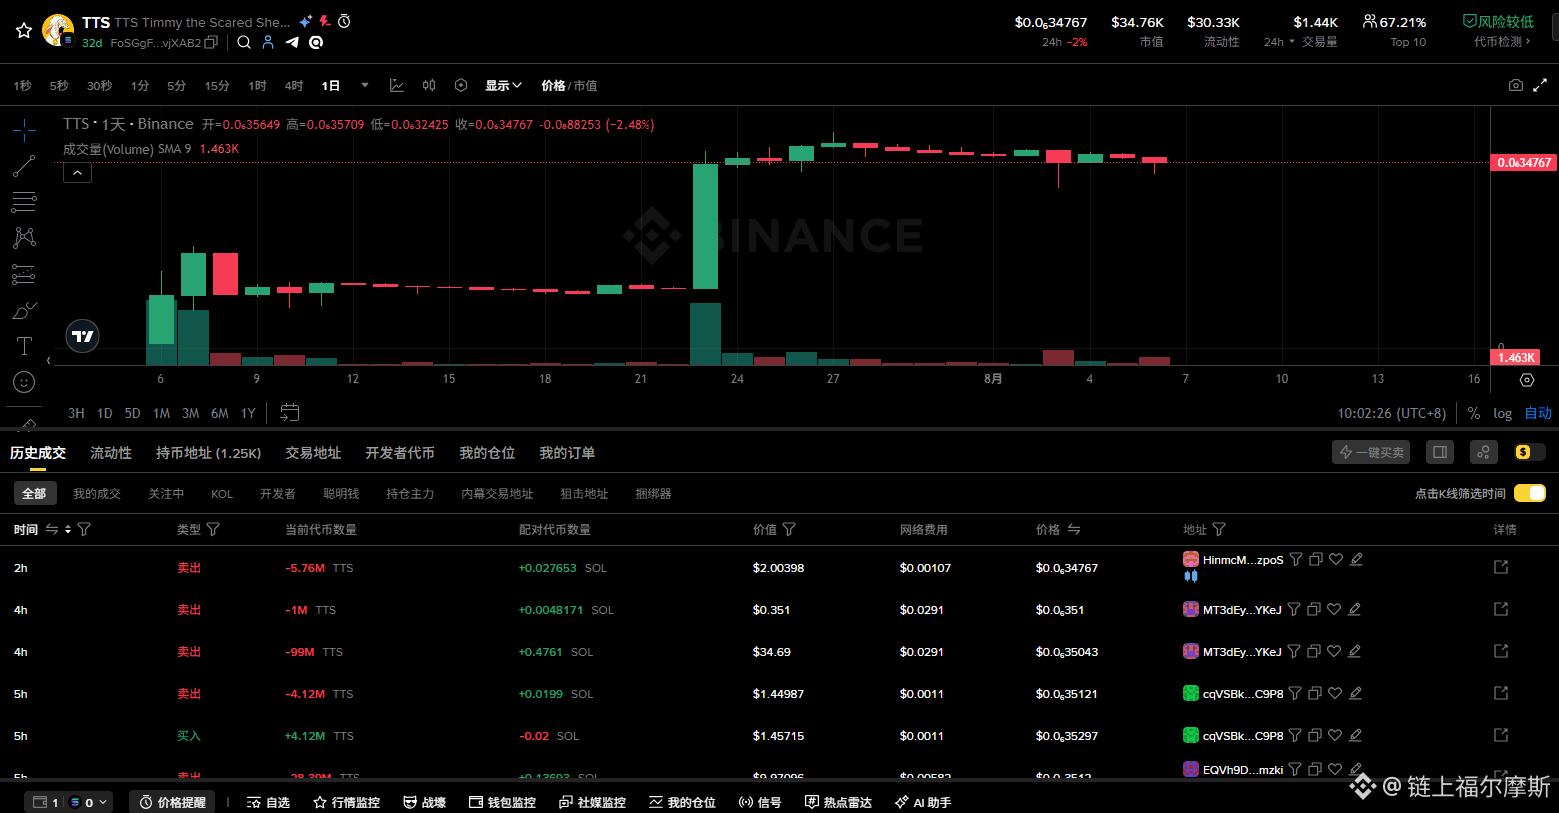Open token search with the magnifier icon

(x=244, y=42)
